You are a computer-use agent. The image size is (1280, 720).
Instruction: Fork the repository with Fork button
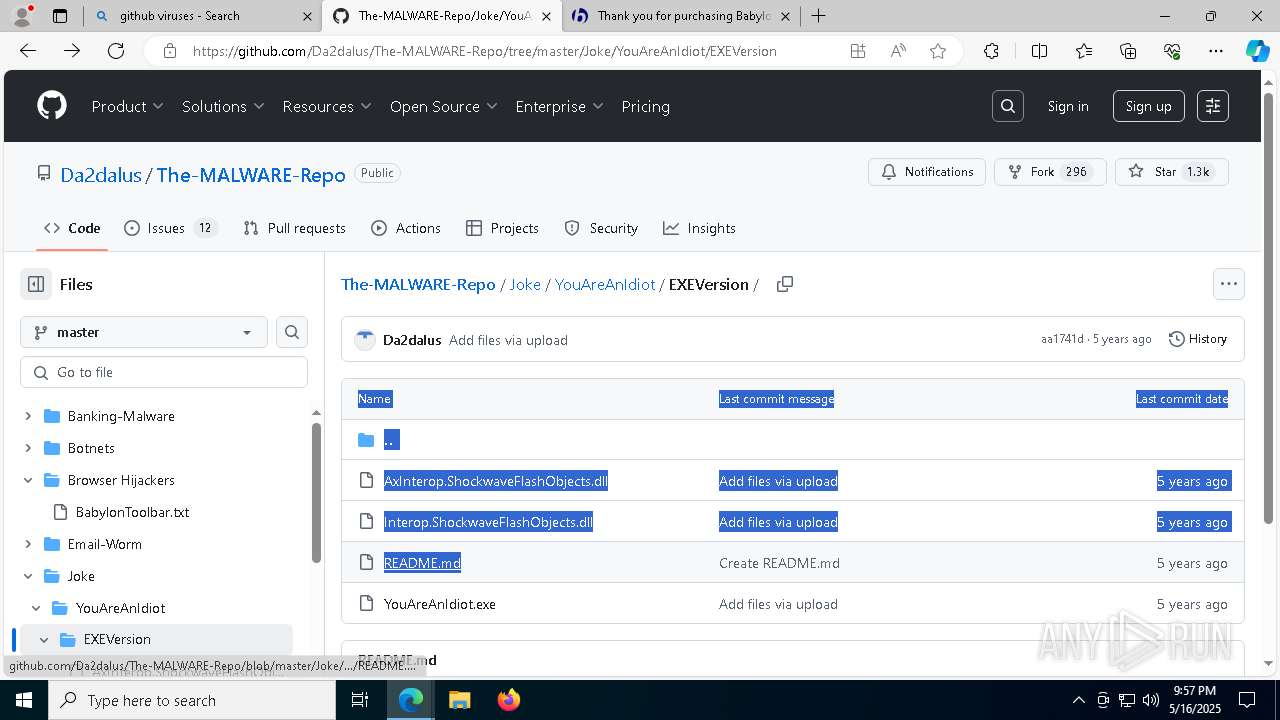click(x=1050, y=172)
